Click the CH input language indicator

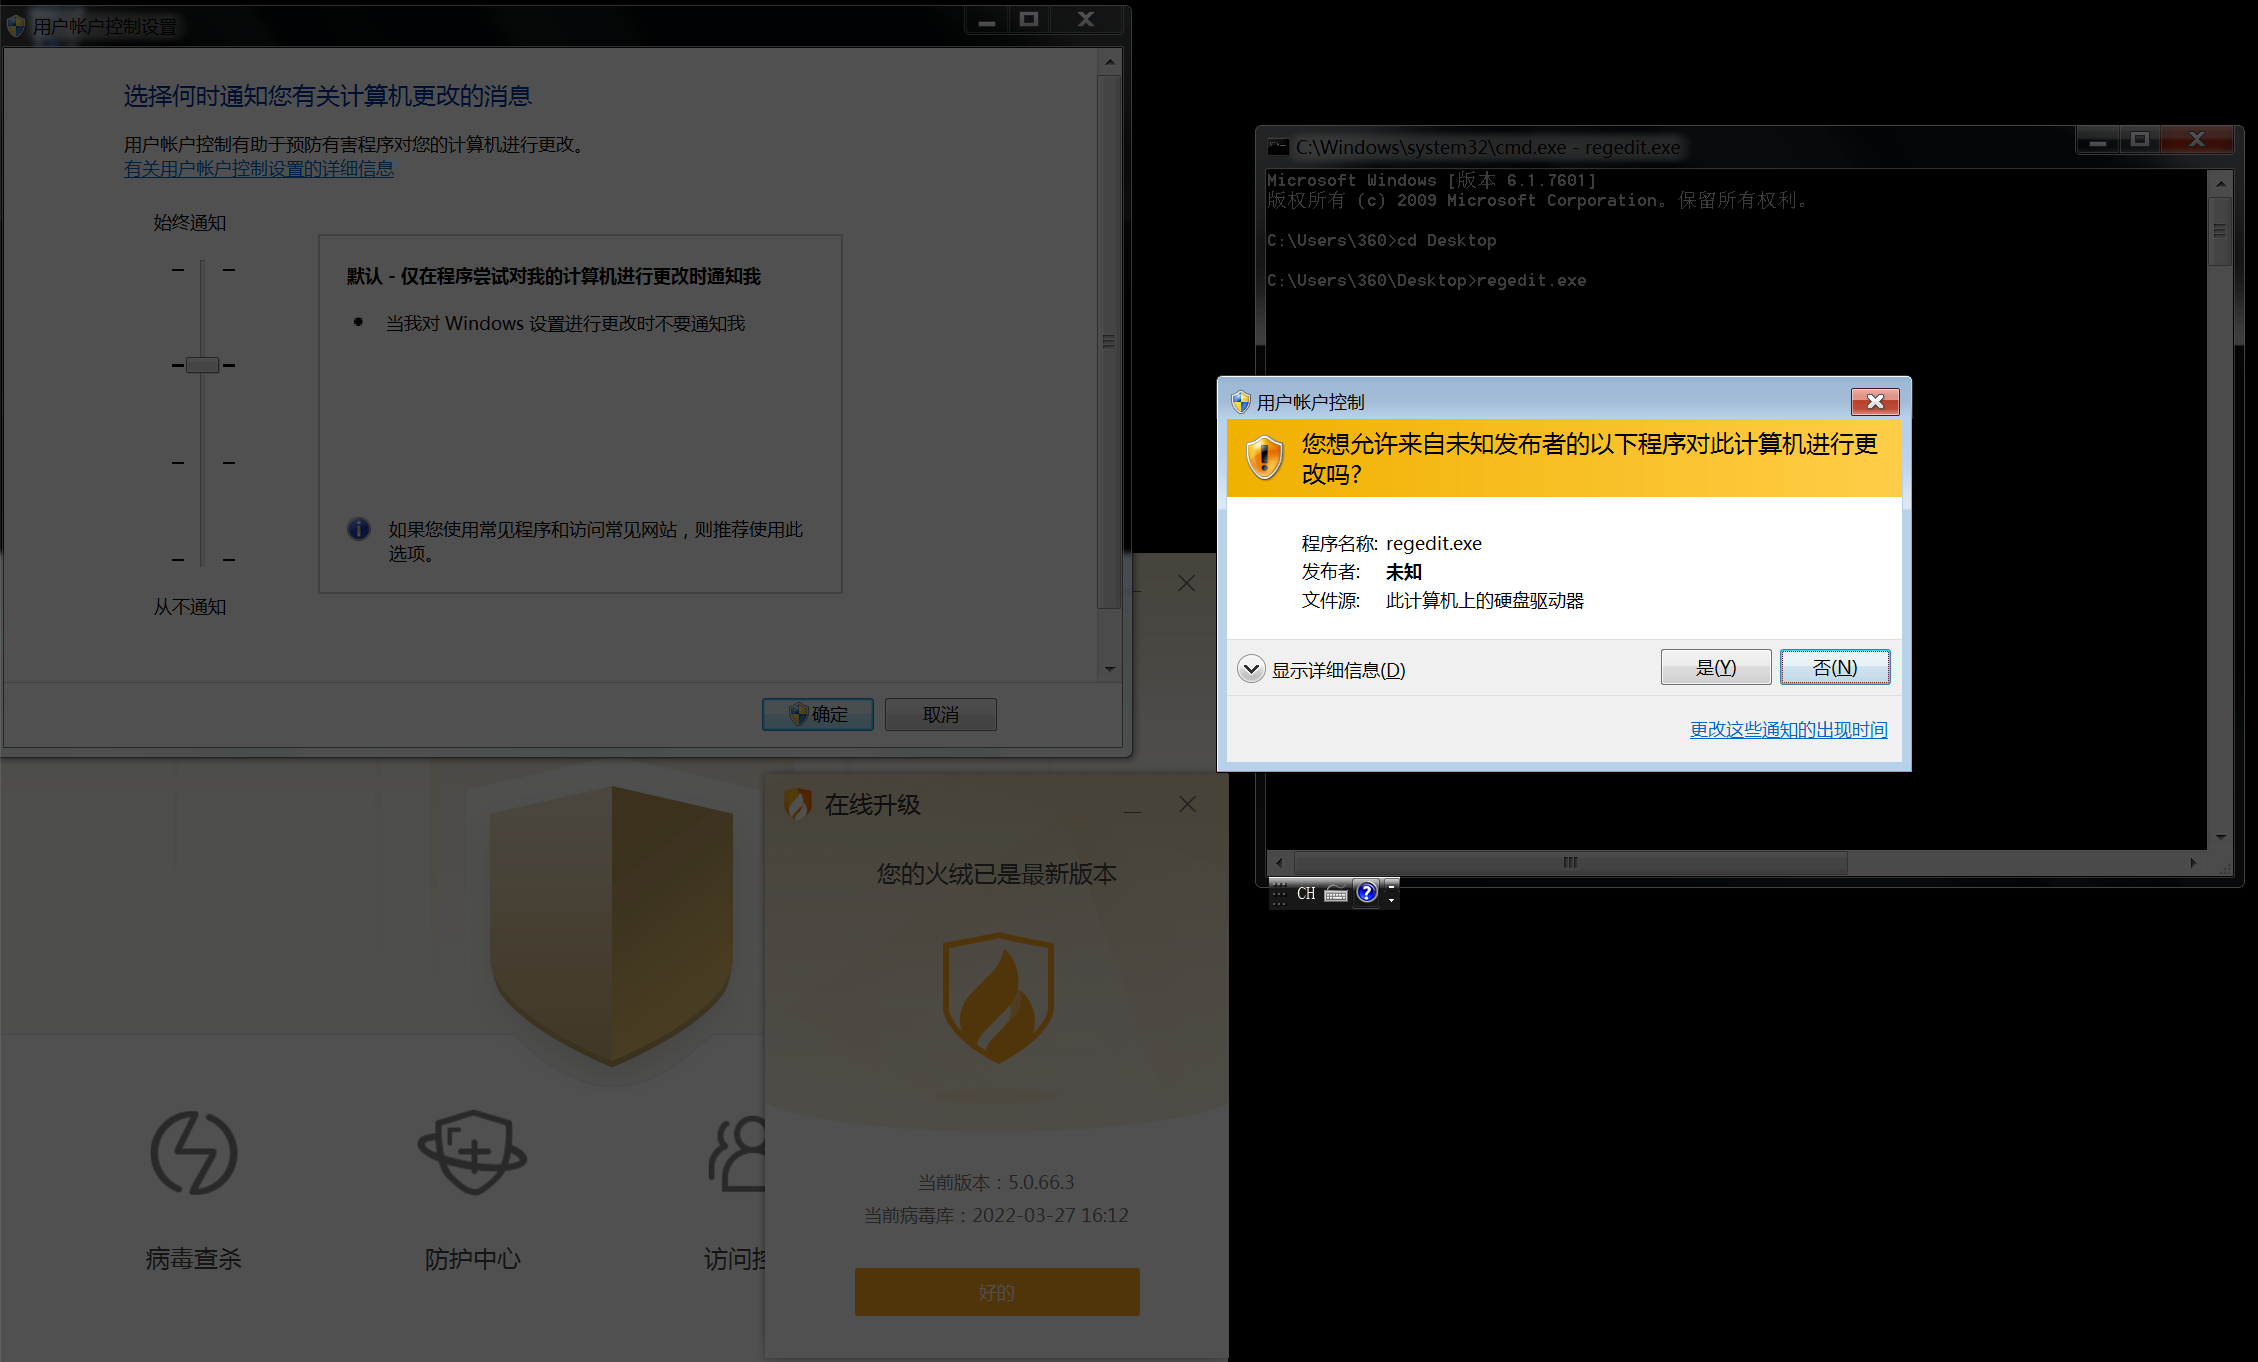pos(1306,894)
